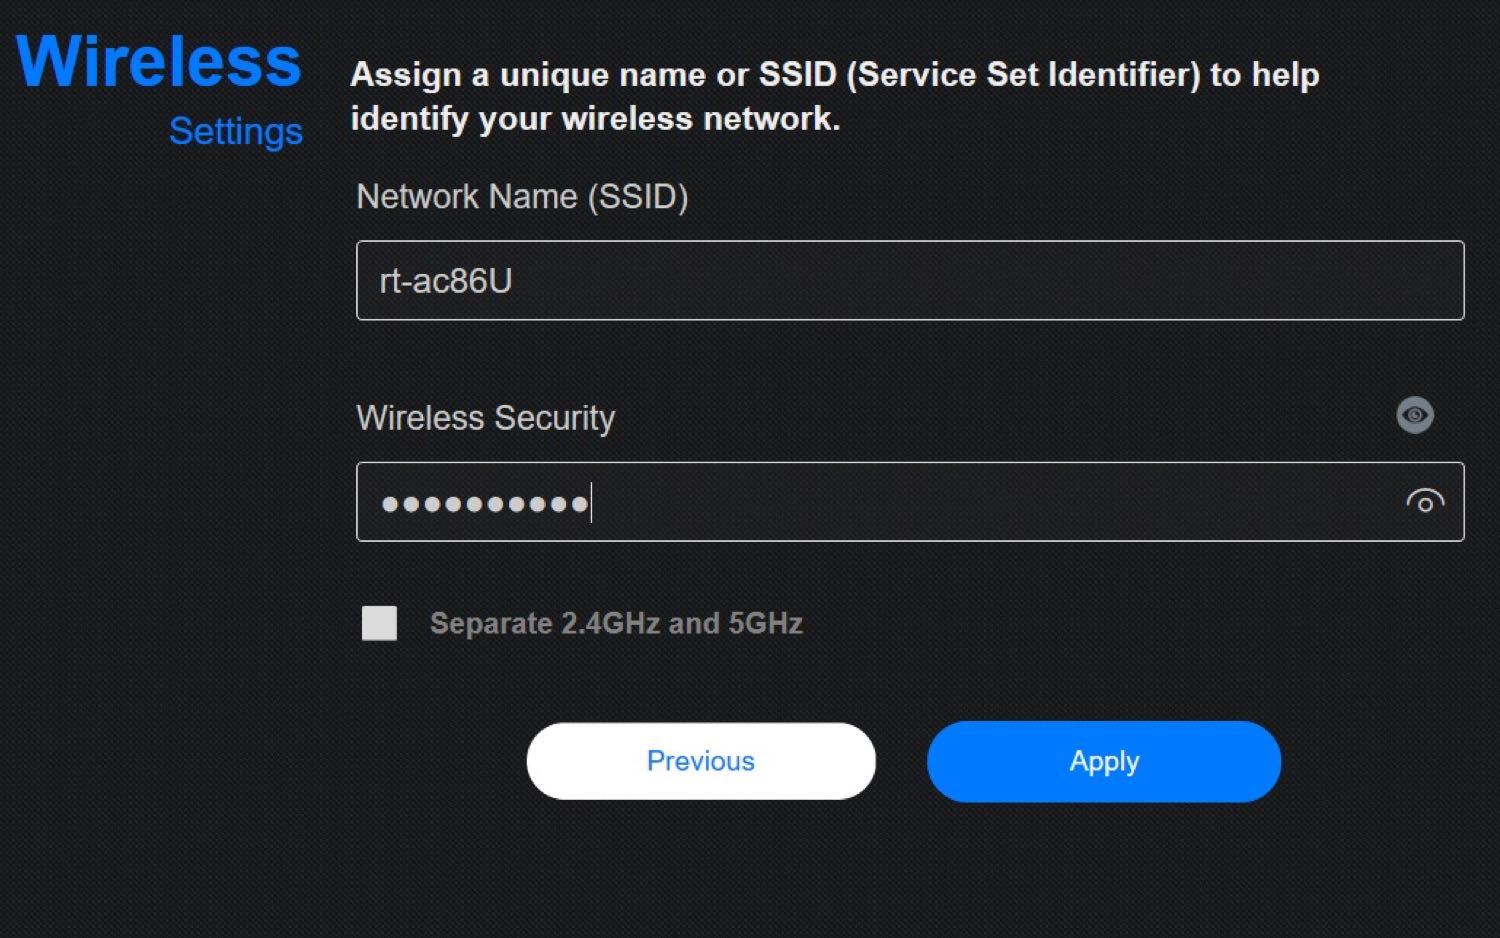The height and width of the screenshot is (938, 1500).
Task: Click the word "Previous" on white button
Action: click(x=700, y=761)
